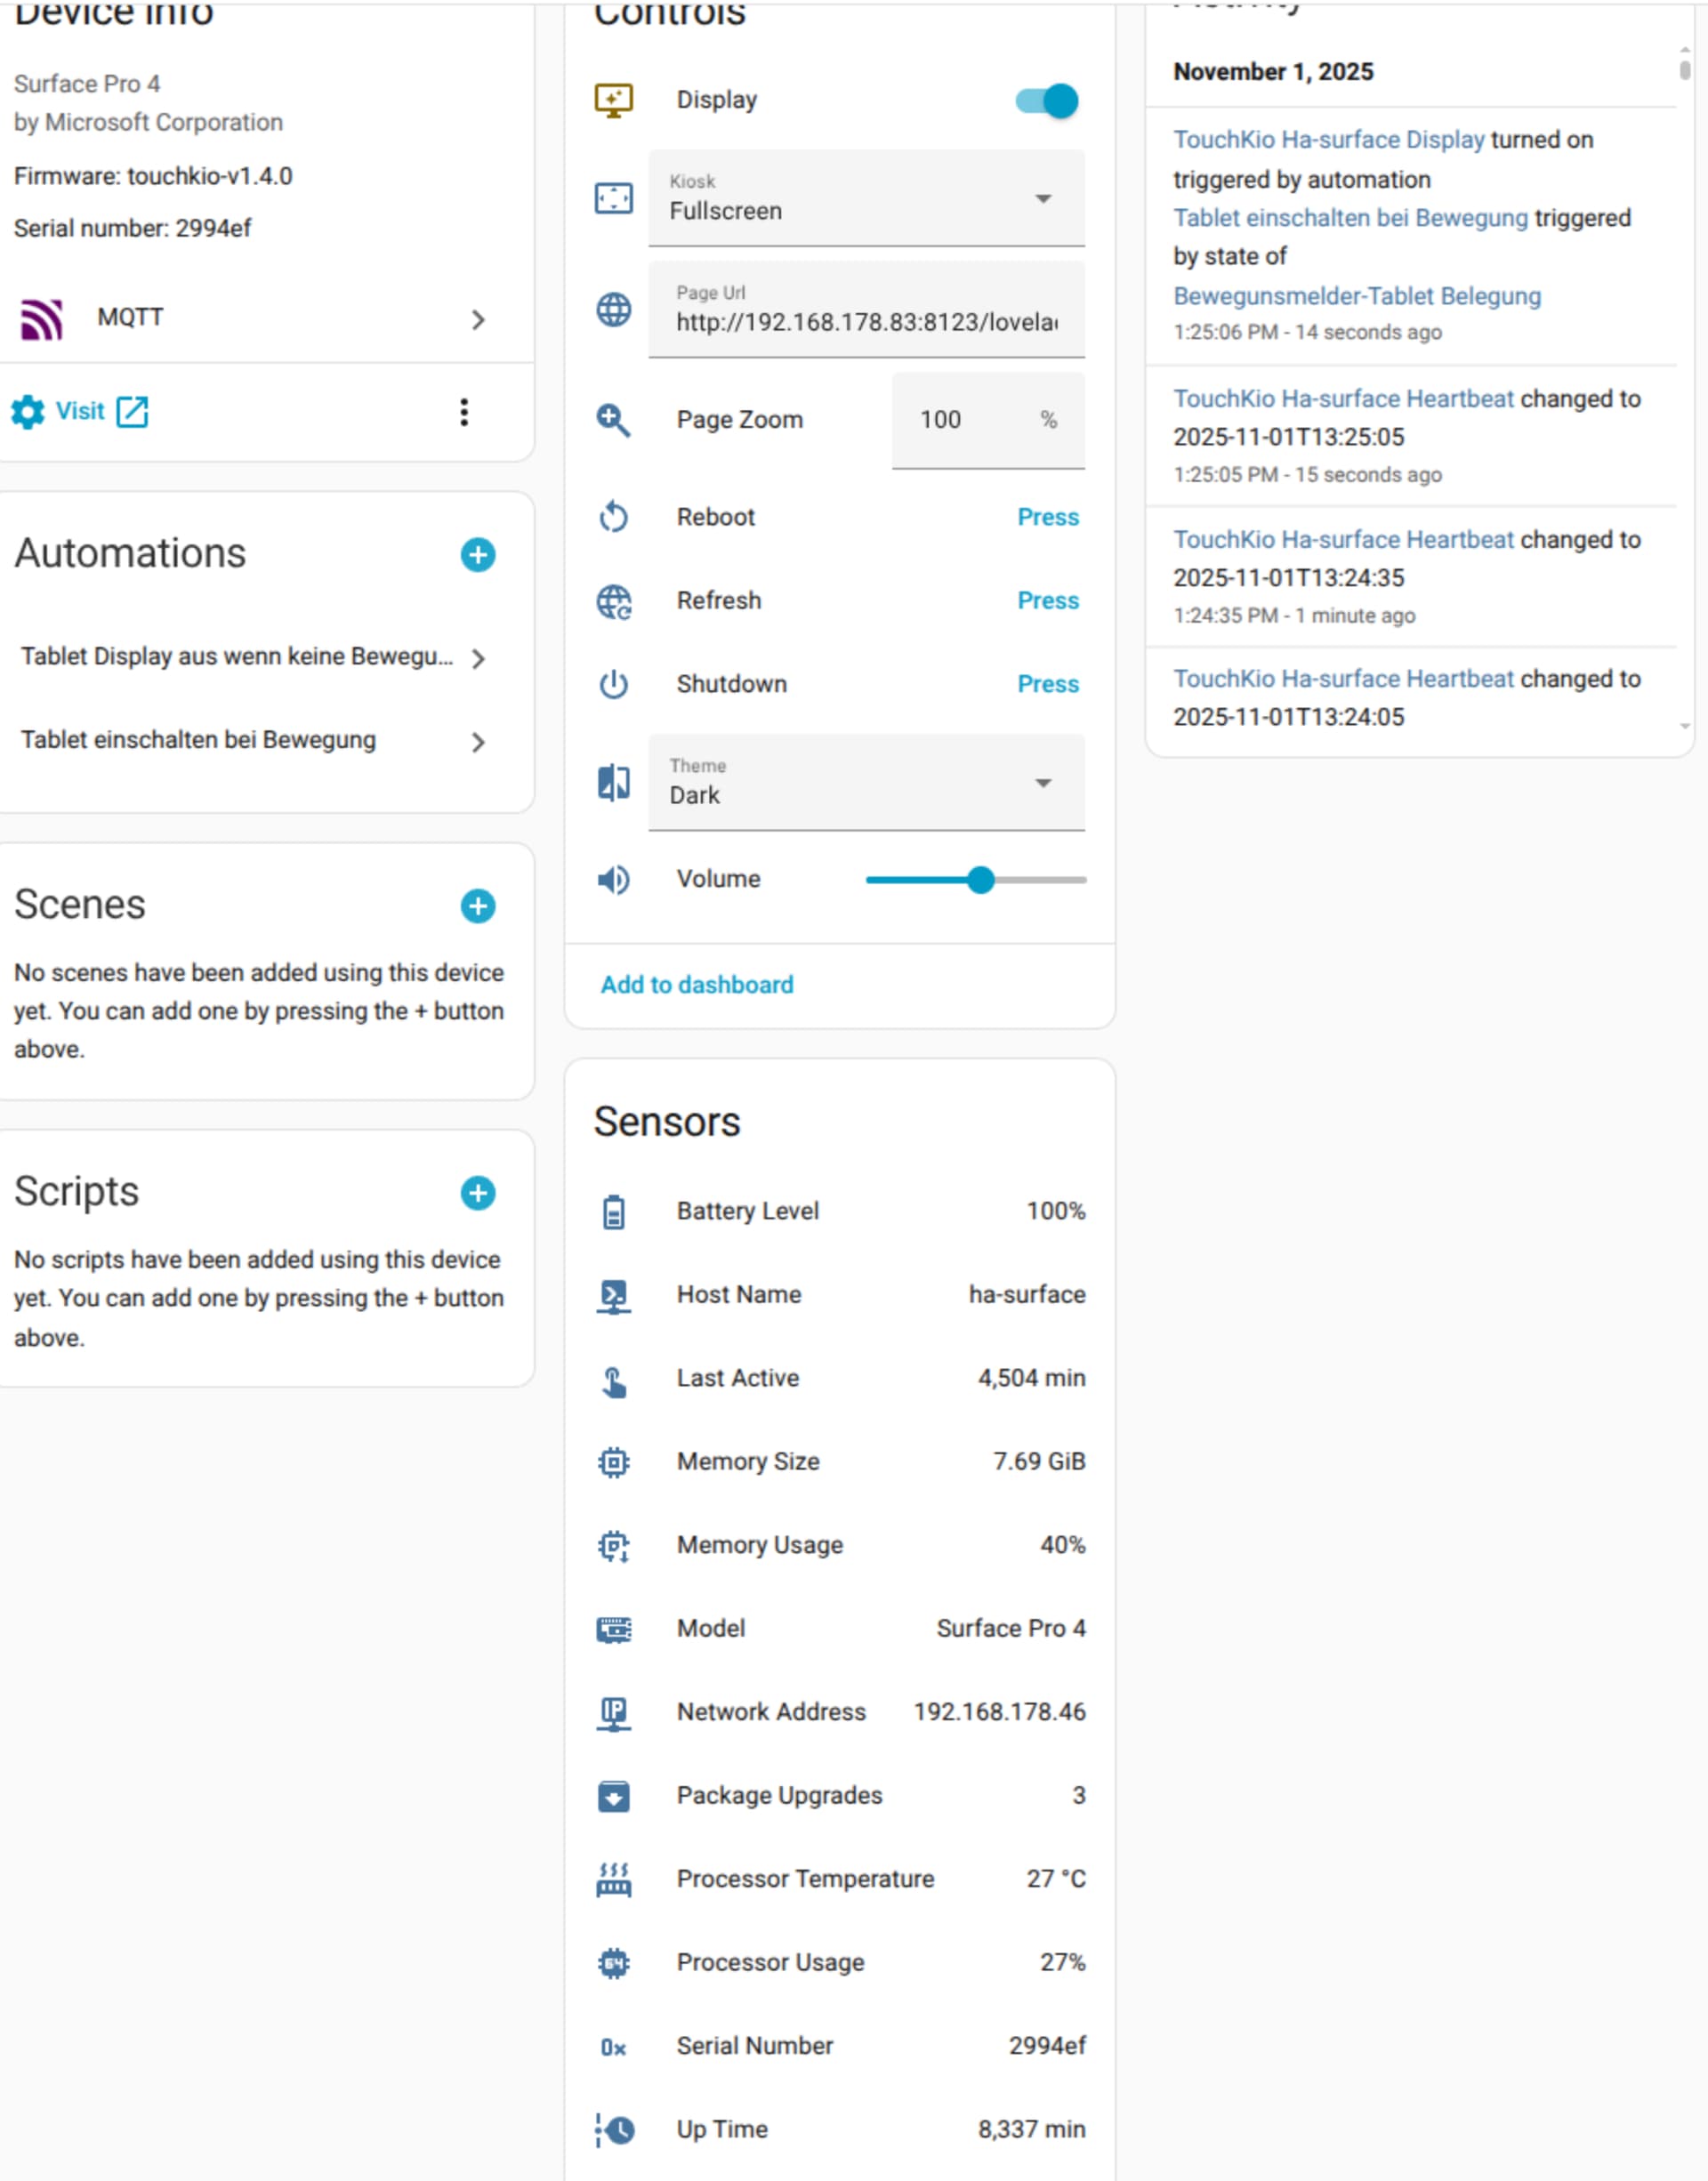
Task: Click the Processor Temperature icon
Action: click(x=614, y=1880)
